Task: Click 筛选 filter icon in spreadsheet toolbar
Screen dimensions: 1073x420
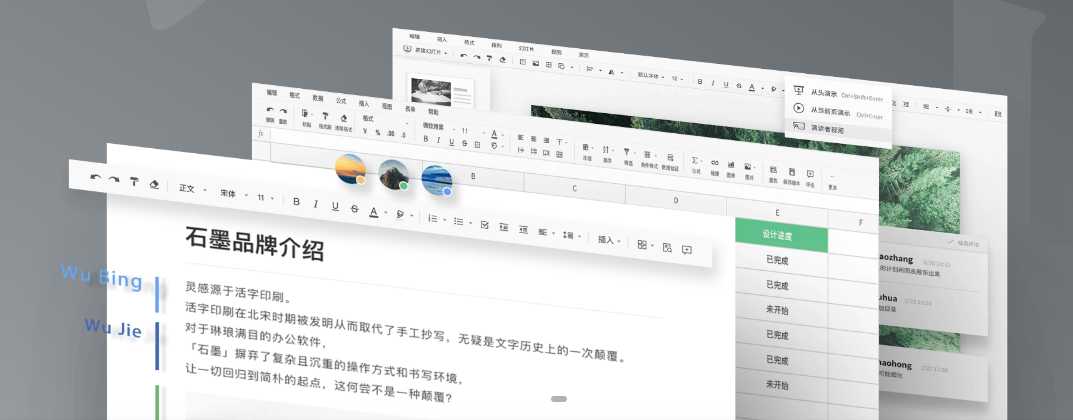Action: [628, 157]
